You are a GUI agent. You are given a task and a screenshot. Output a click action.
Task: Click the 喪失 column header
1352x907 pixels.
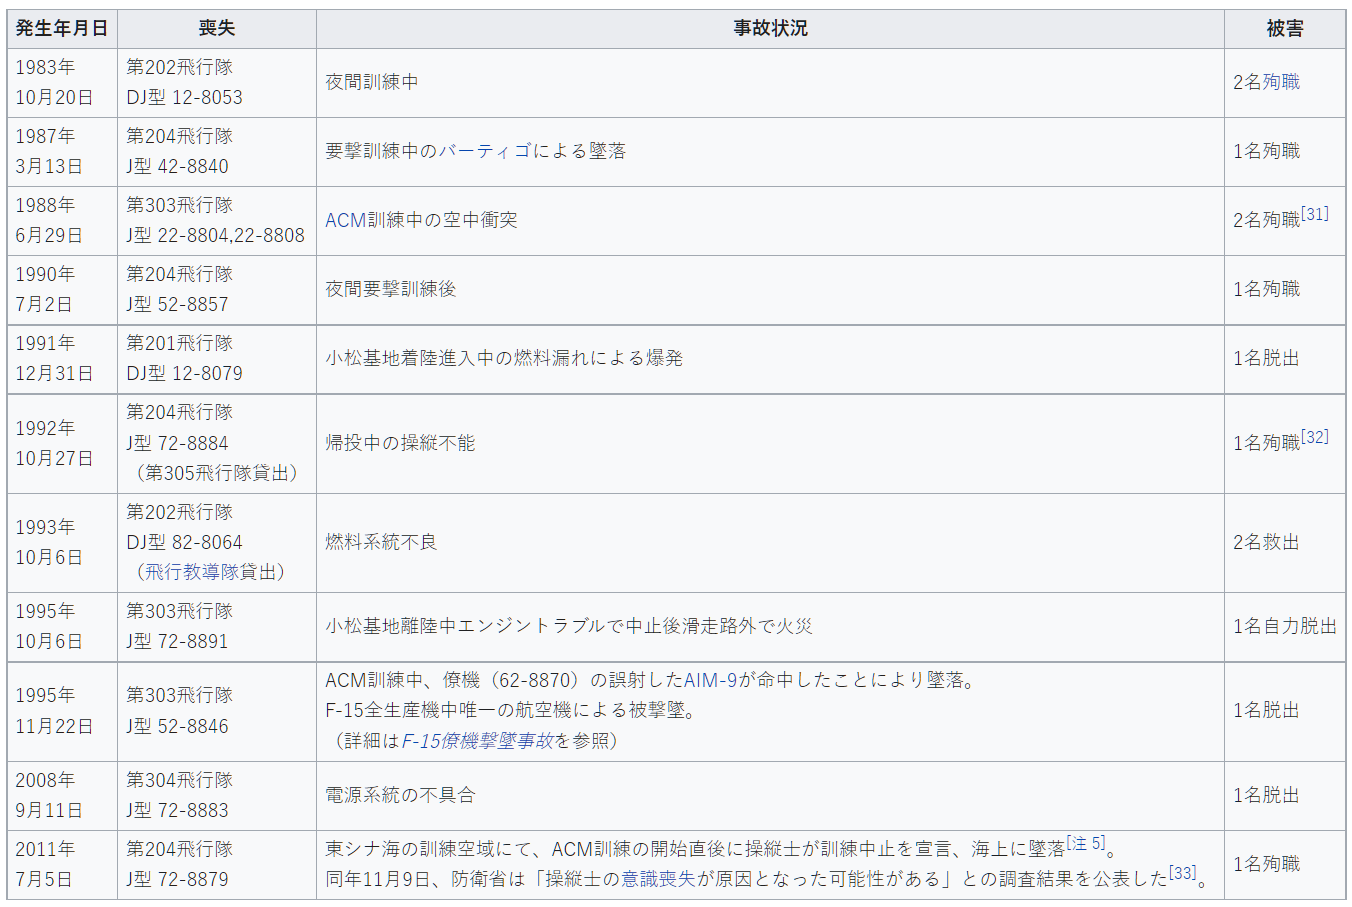click(x=216, y=29)
